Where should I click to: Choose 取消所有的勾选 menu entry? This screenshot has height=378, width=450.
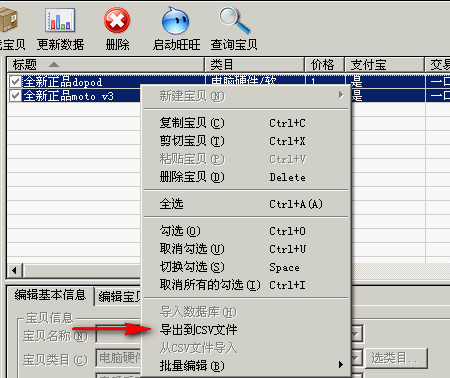(x=246, y=285)
